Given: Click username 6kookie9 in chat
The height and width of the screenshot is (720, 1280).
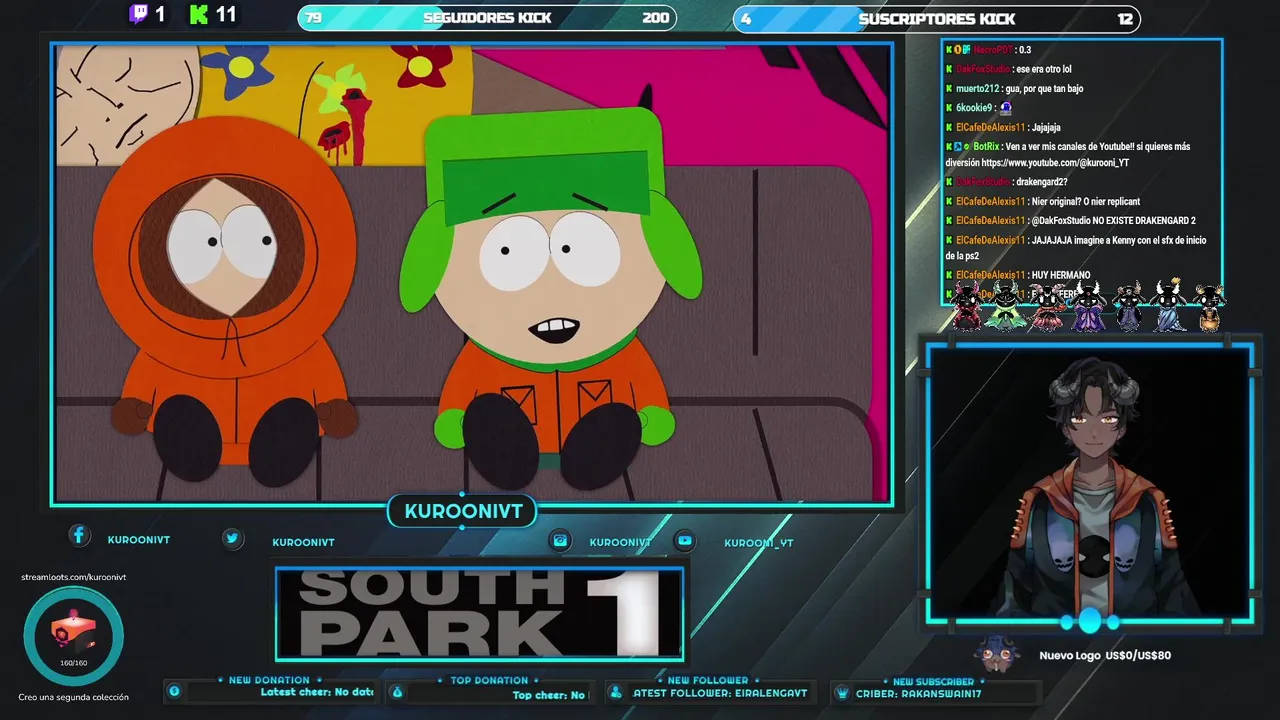Looking at the screenshot, I should (x=975, y=108).
